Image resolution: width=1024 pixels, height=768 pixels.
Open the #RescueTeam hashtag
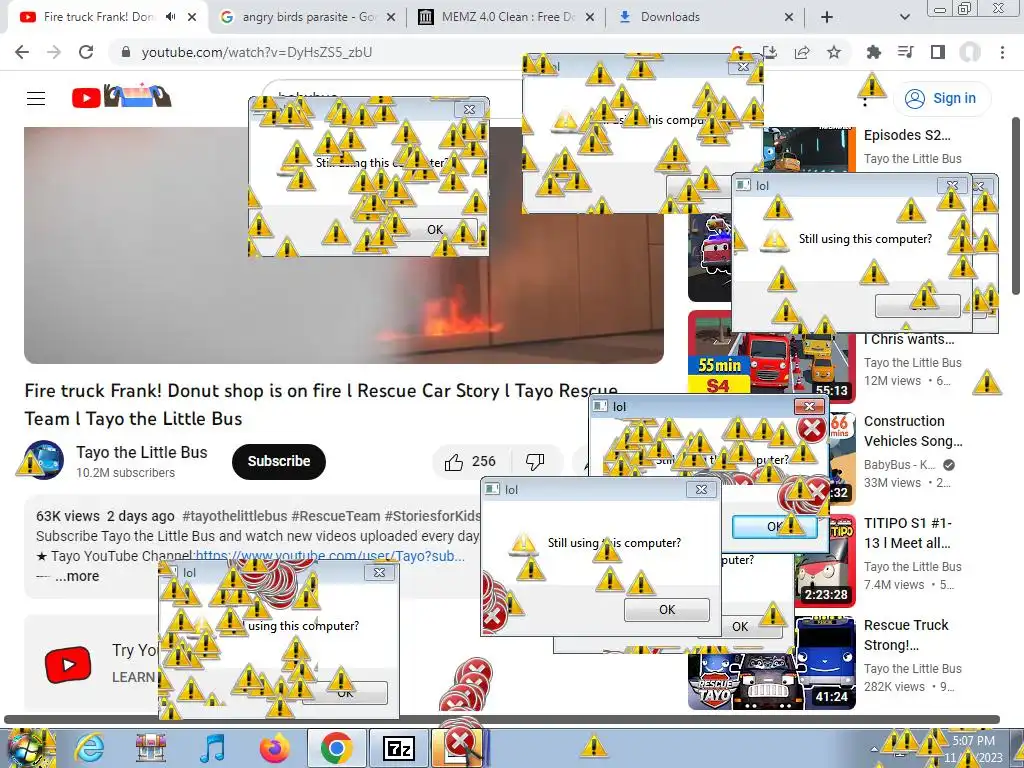coord(336,516)
